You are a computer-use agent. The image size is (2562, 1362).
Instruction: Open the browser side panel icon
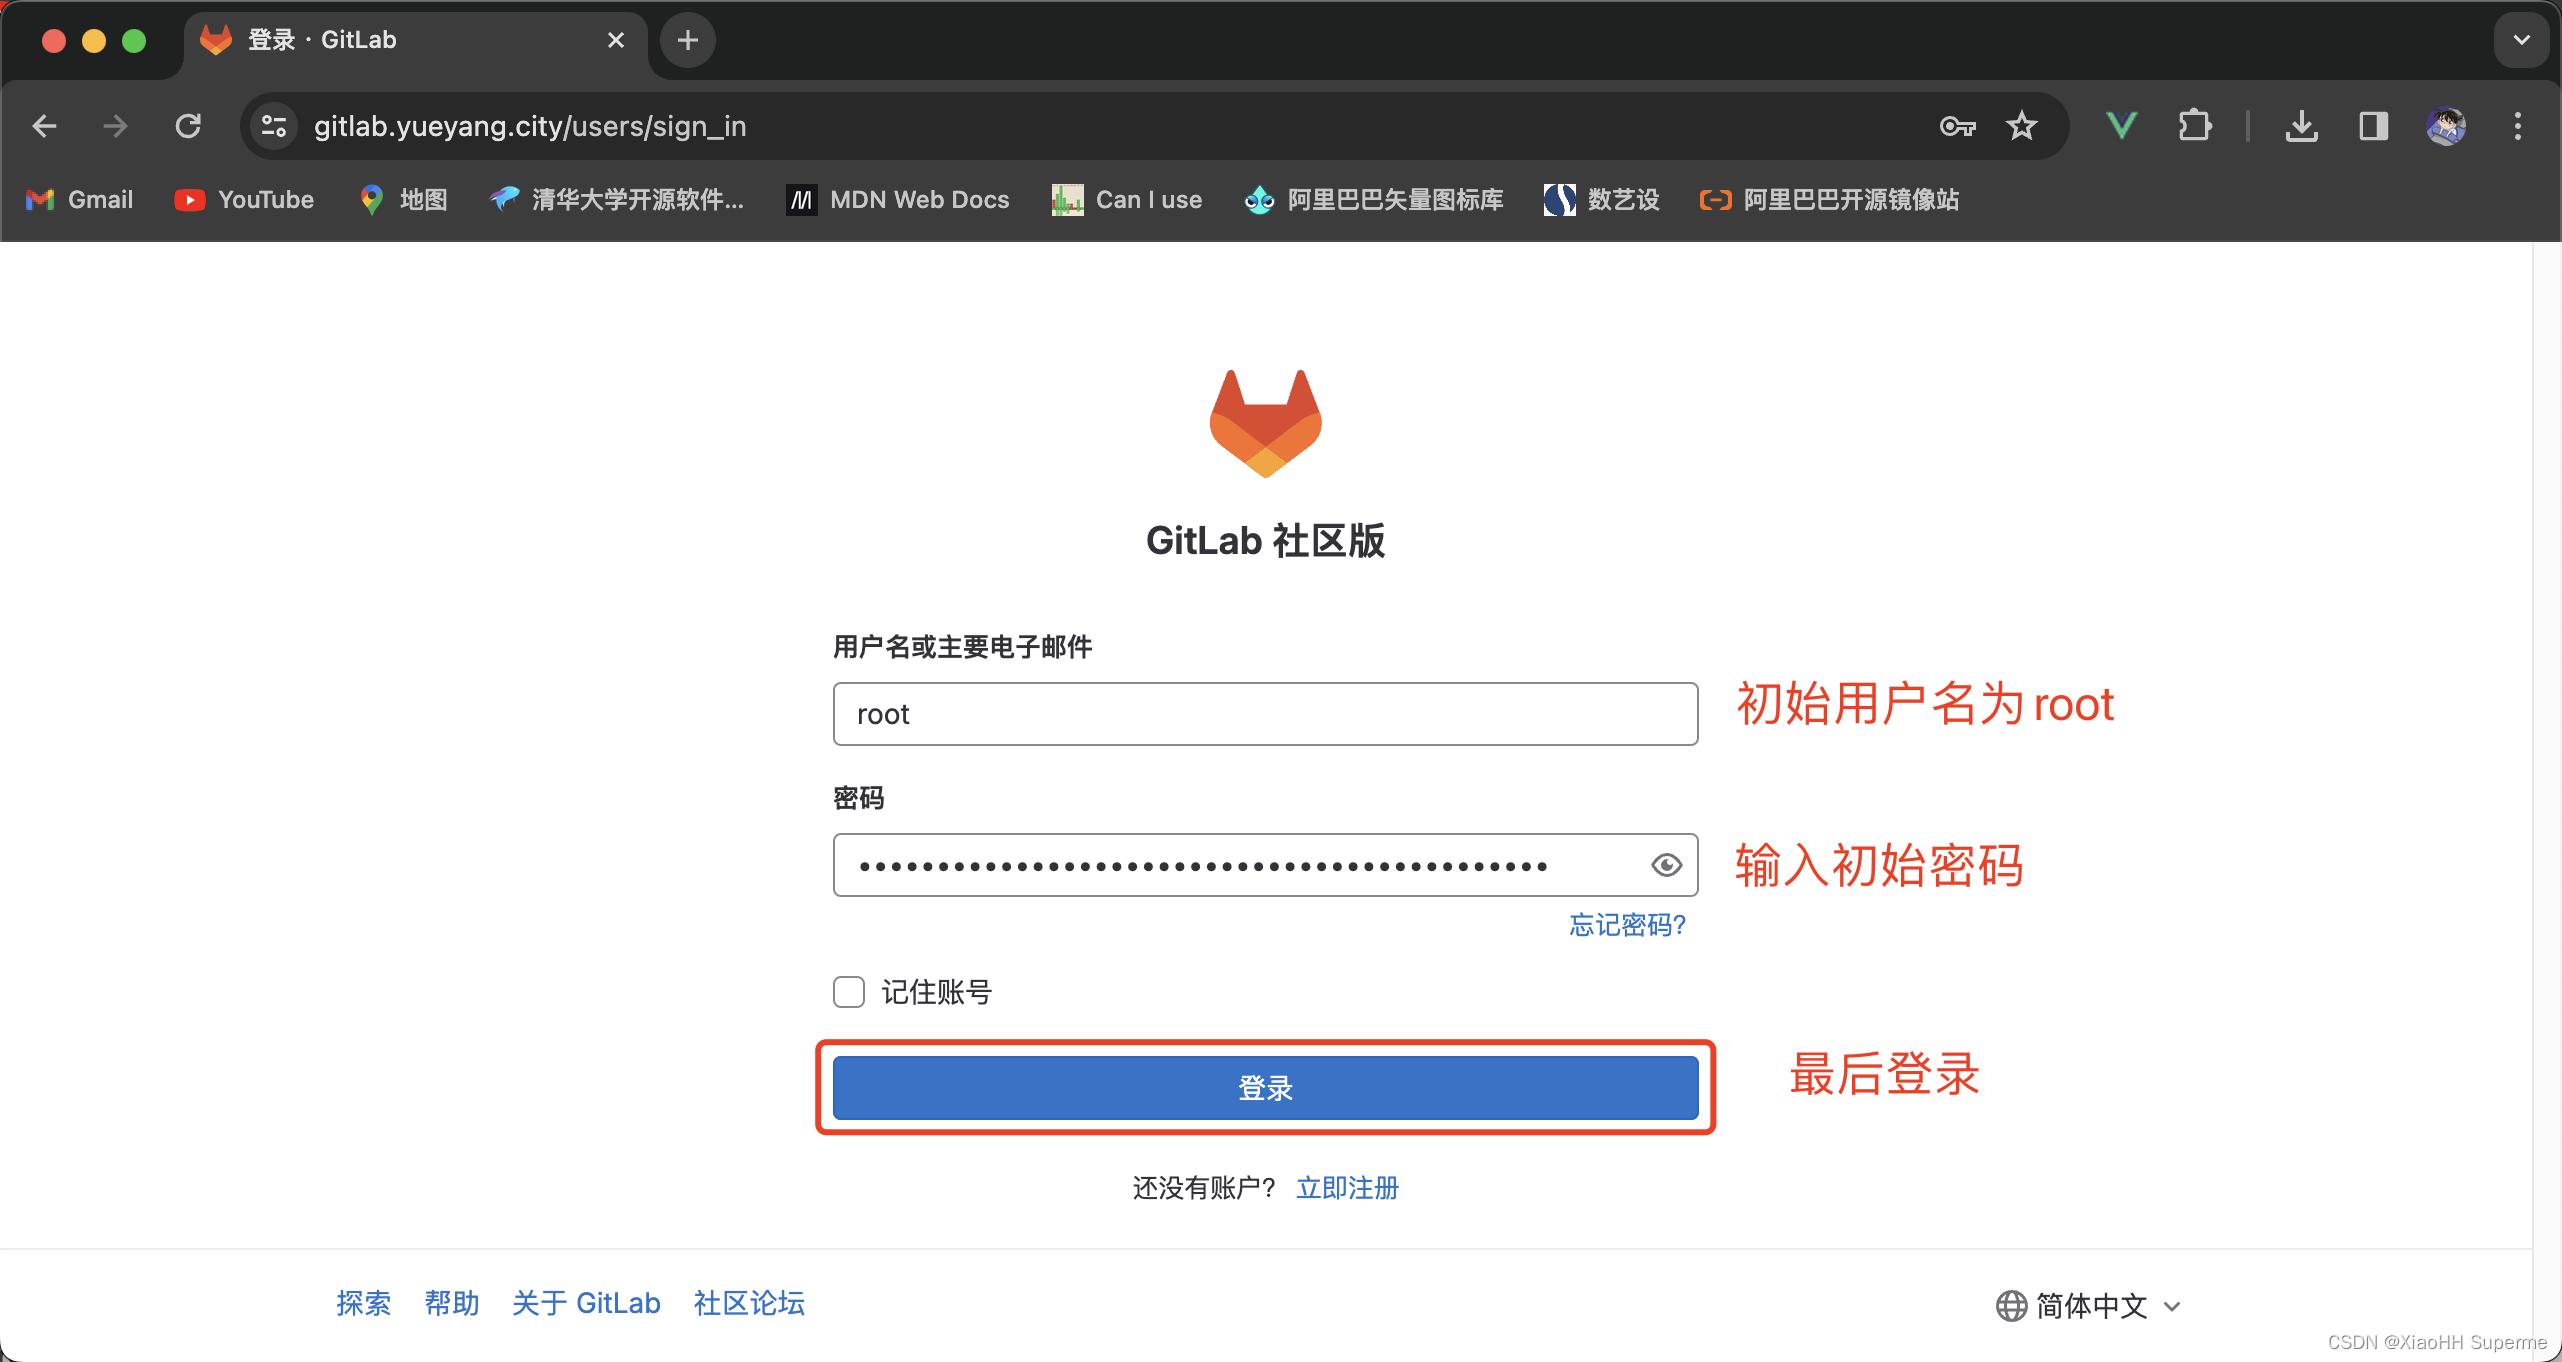[2373, 126]
